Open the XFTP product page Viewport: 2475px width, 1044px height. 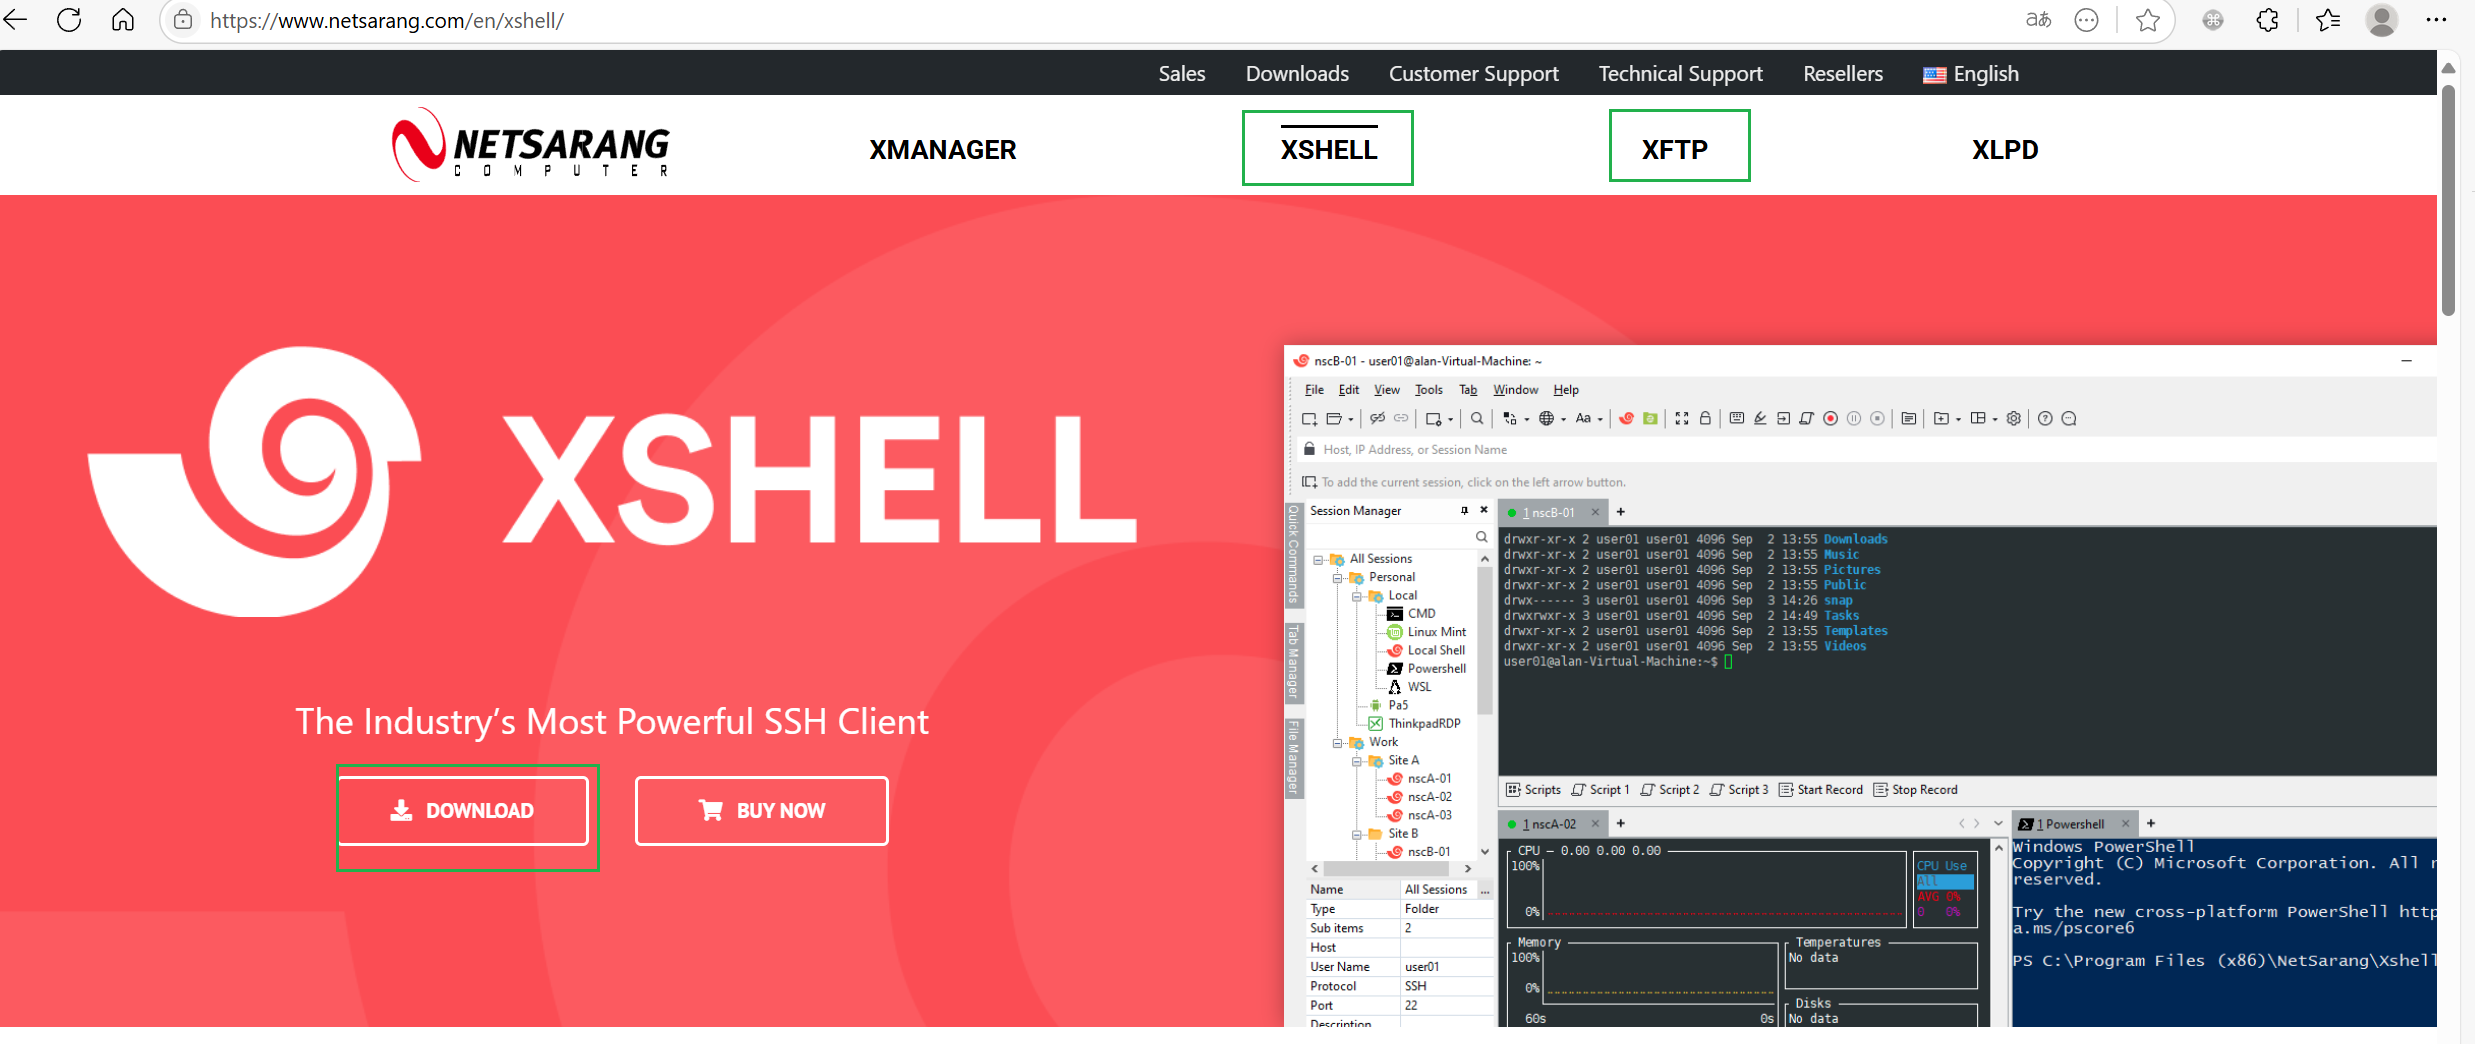(x=1675, y=150)
